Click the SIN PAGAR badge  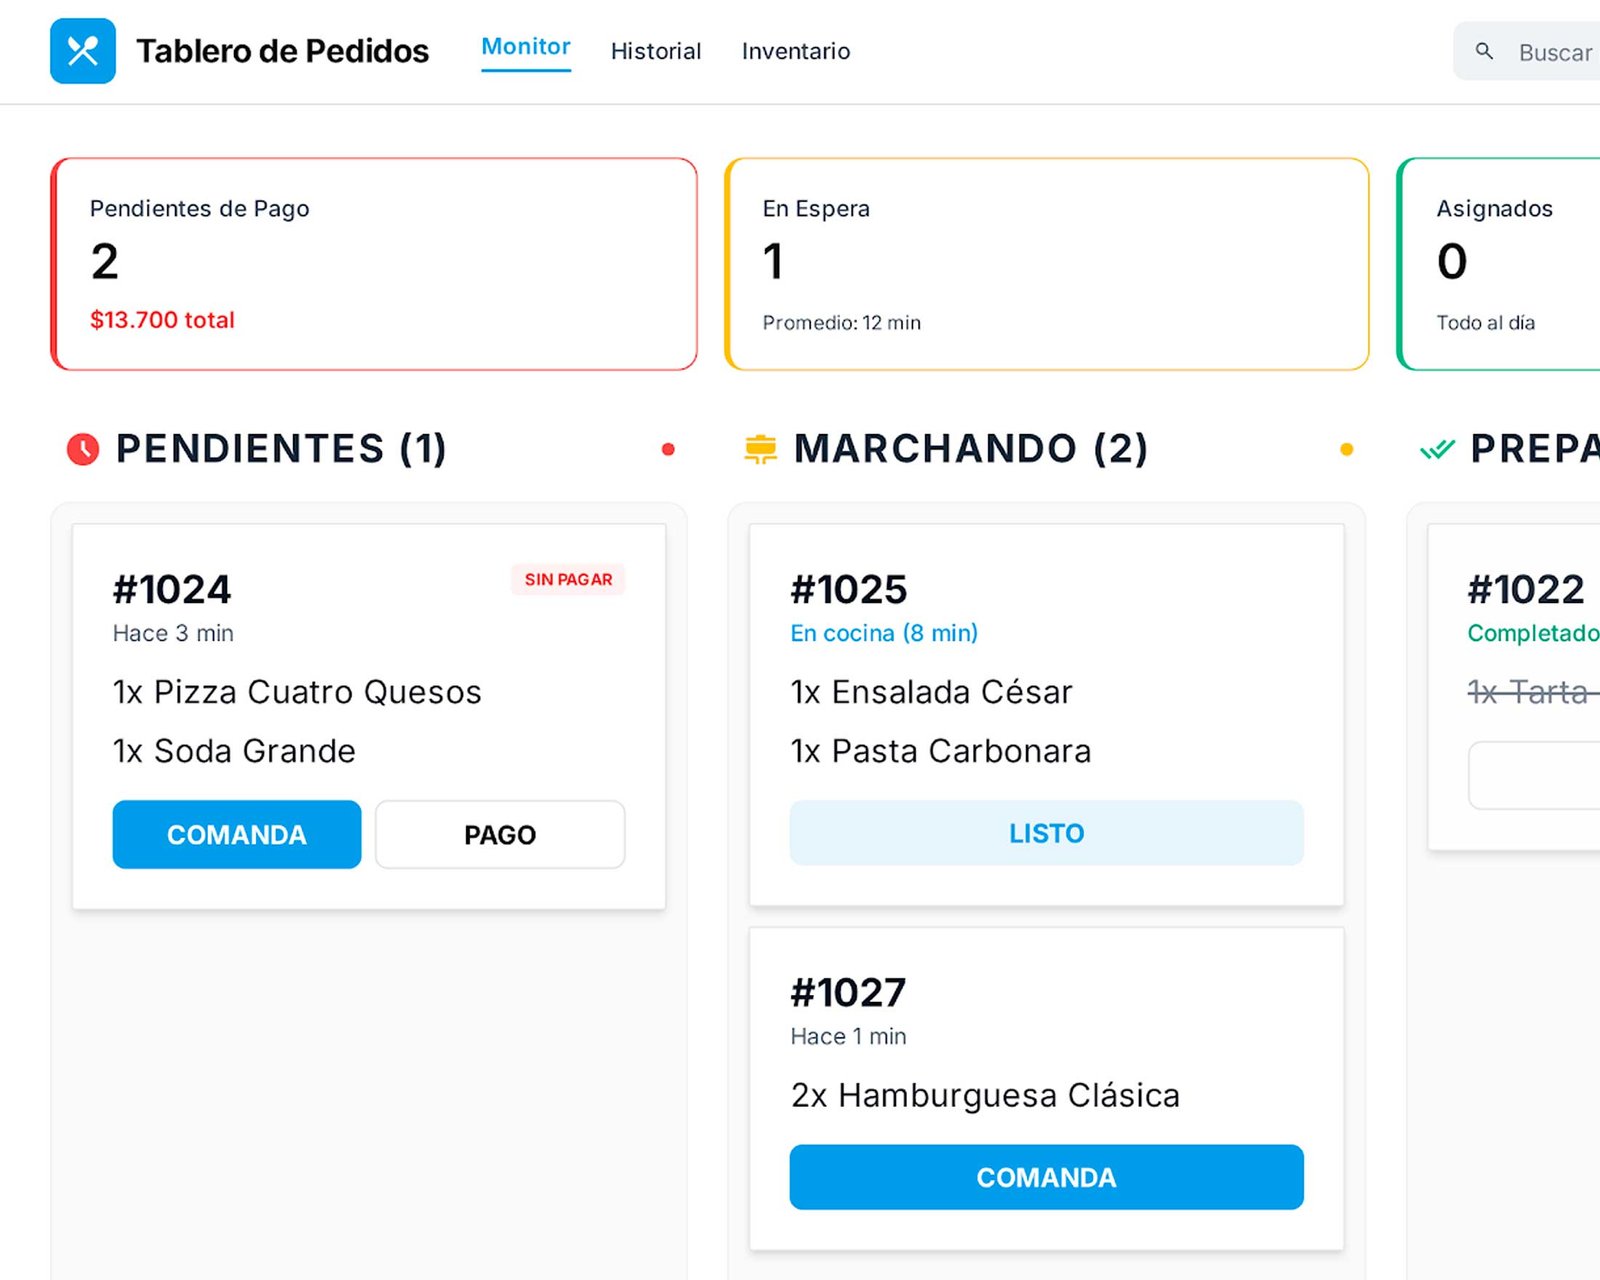(x=568, y=579)
